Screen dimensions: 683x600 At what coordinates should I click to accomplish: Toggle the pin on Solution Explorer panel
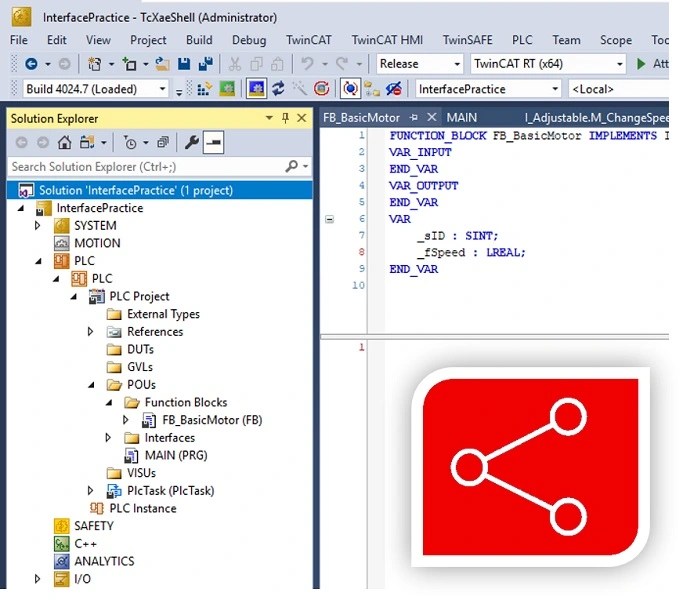tap(285, 118)
